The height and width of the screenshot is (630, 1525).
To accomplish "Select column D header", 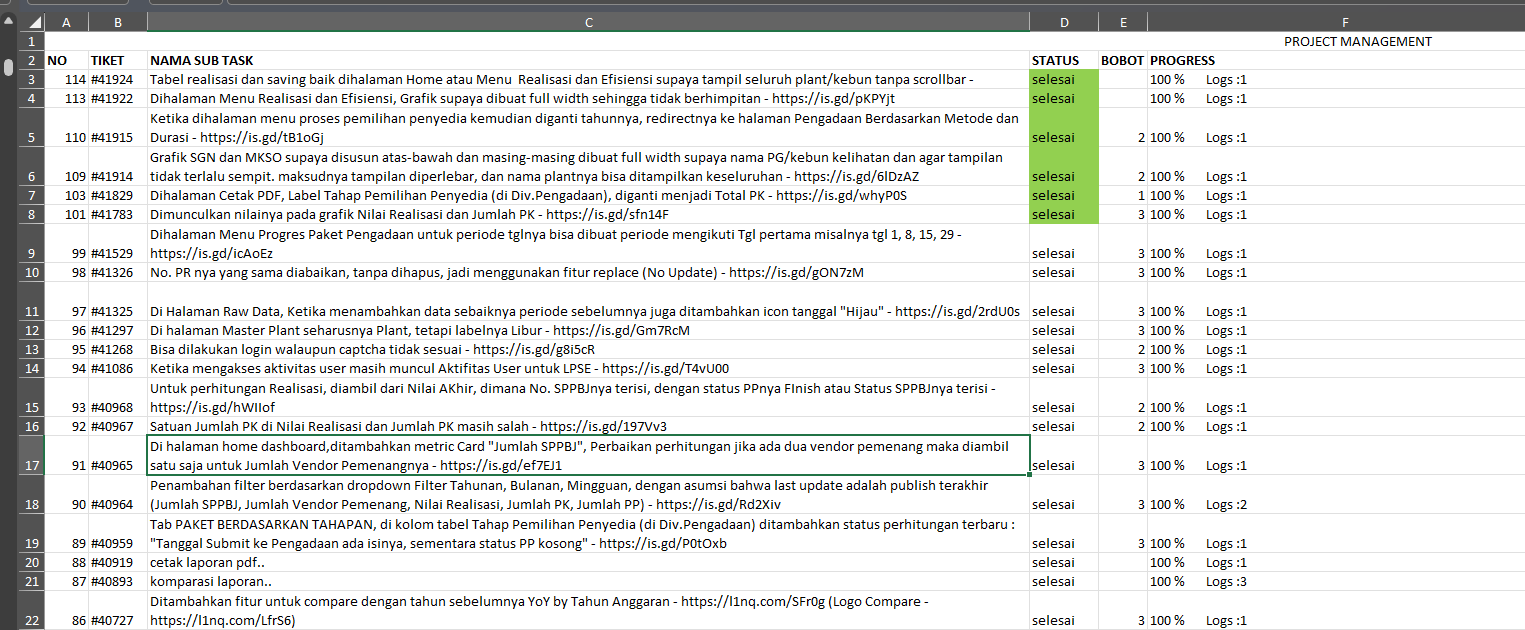I will point(1063,22).
